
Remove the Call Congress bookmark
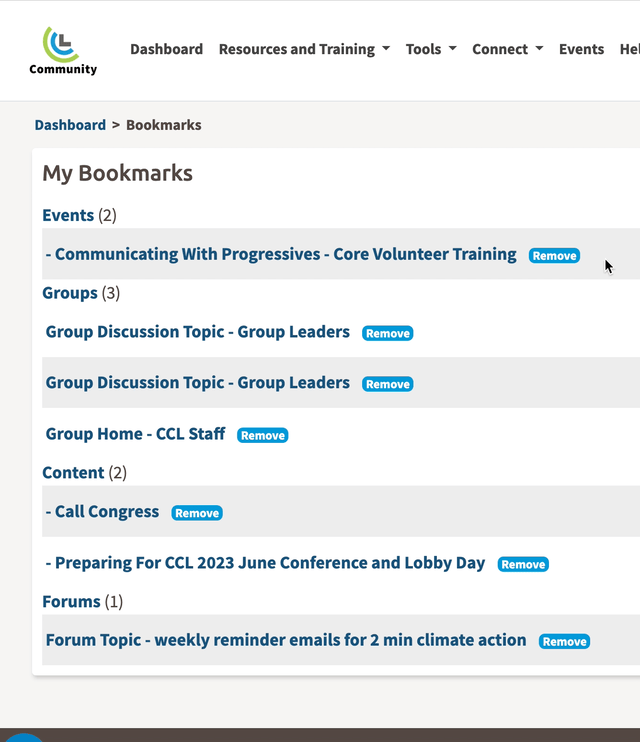pyautogui.click(x=197, y=513)
